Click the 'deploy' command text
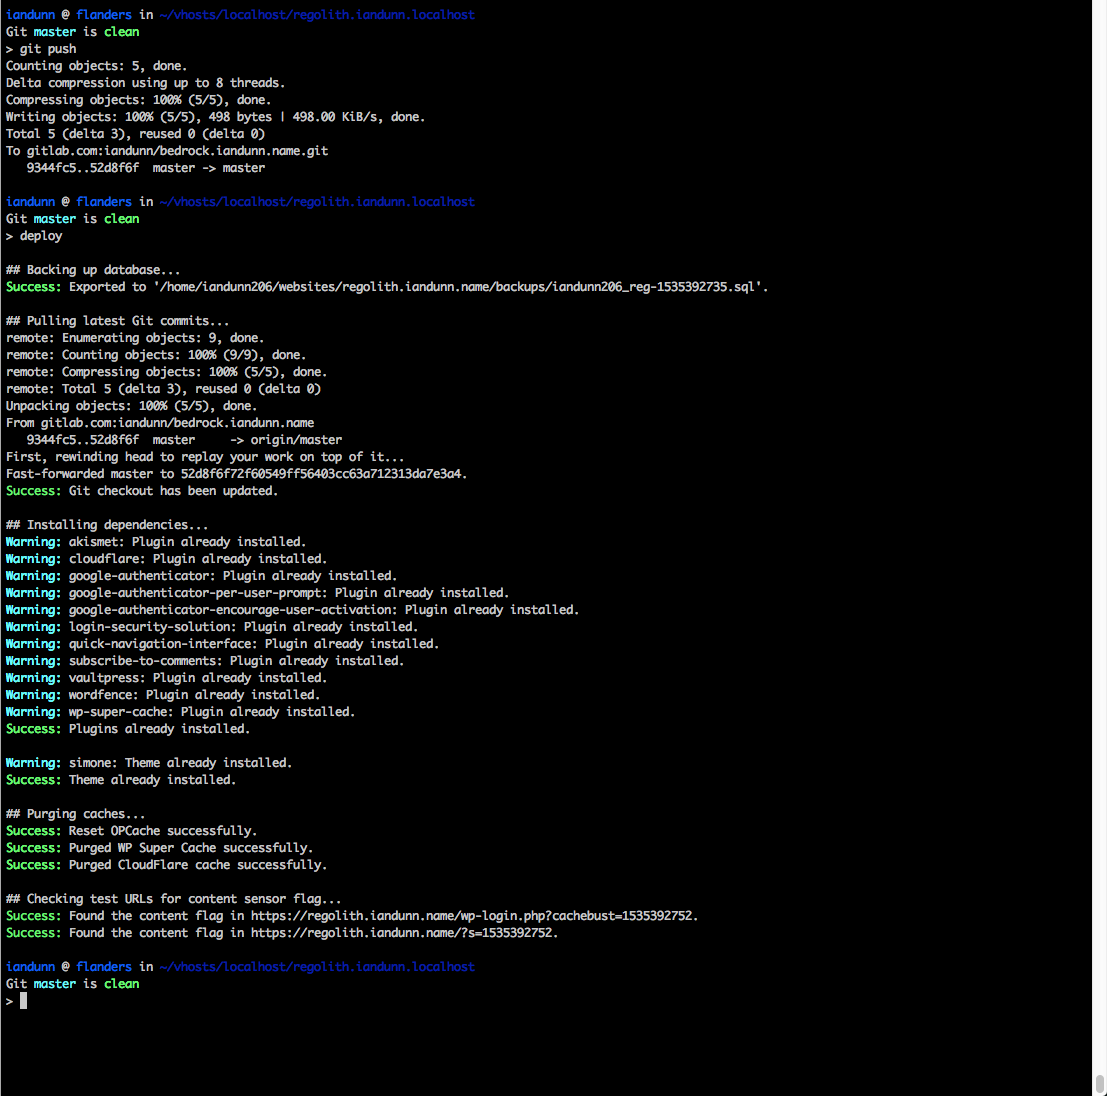This screenshot has width=1107, height=1096. (x=41, y=236)
